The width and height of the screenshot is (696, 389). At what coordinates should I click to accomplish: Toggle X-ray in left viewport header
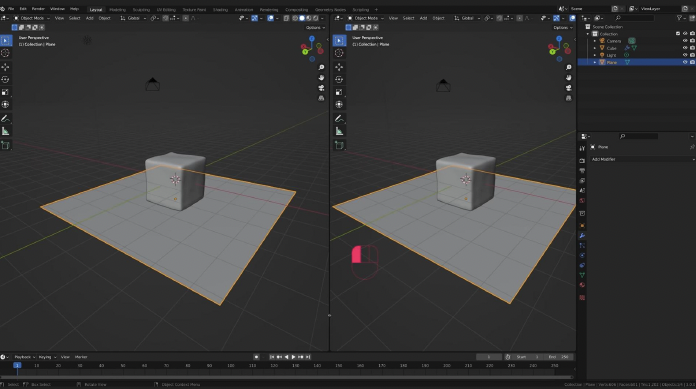286,18
